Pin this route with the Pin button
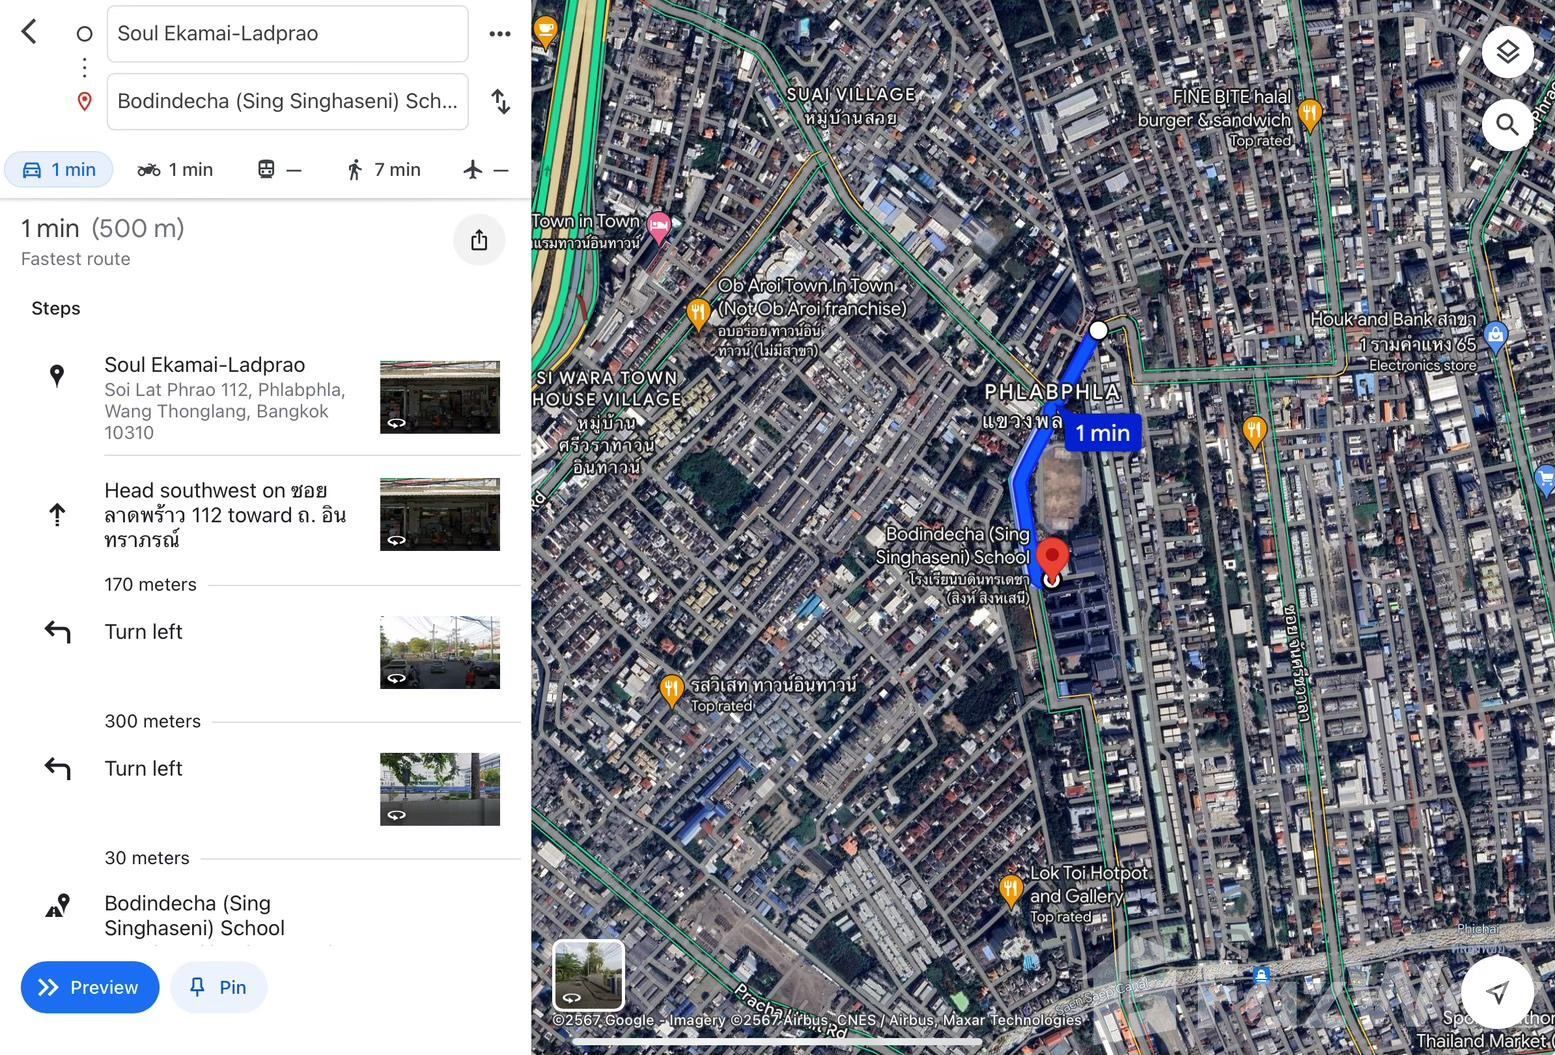The height and width of the screenshot is (1055, 1555). coord(218,987)
